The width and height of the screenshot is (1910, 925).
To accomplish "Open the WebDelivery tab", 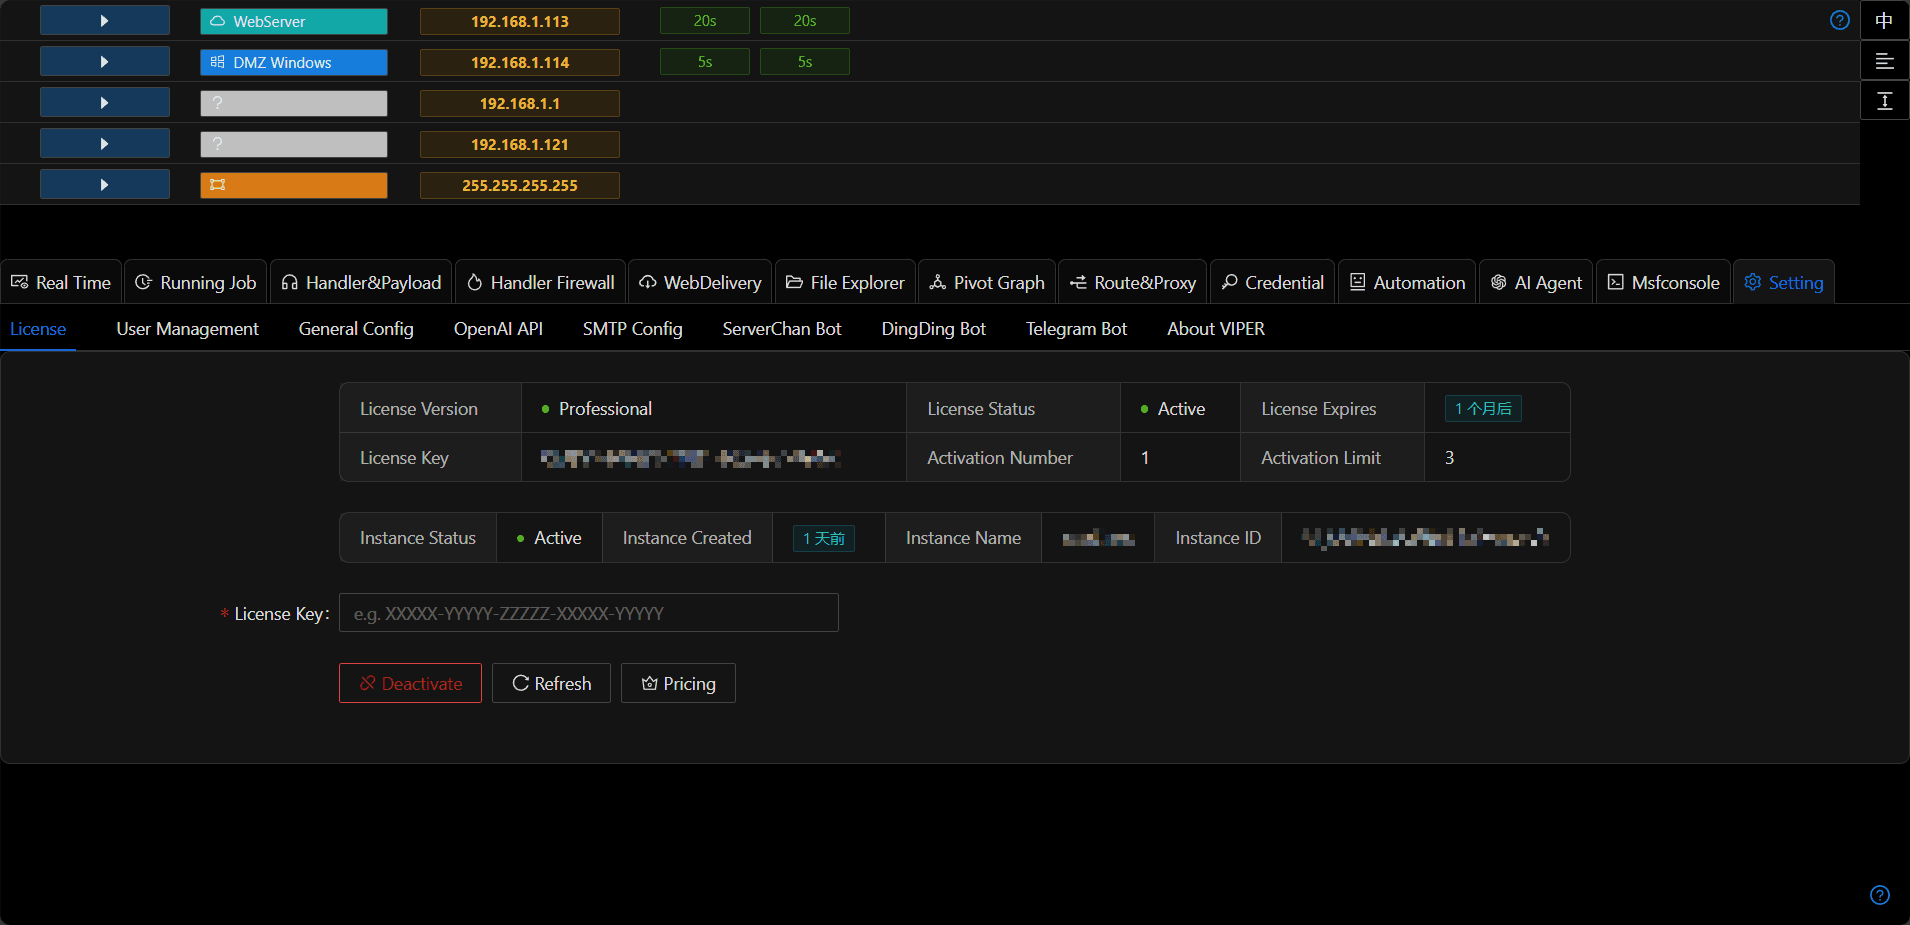I will click(700, 282).
